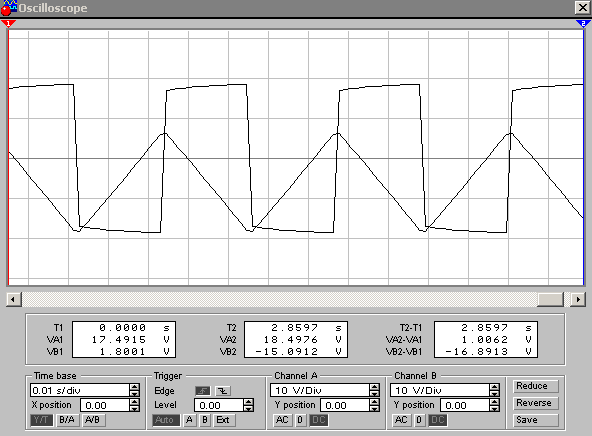Close the Oscilloscope window
The width and height of the screenshot is (592, 436).
click(x=583, y=8)
